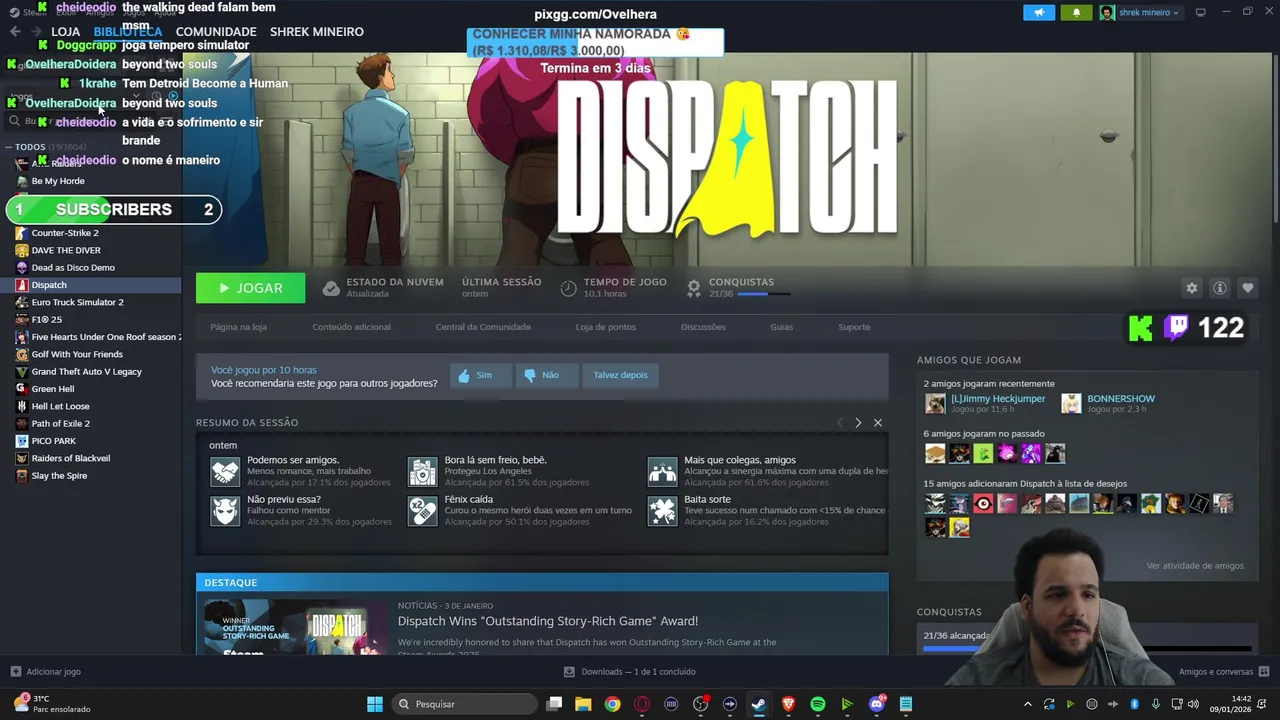This screenshot has width=1280, height=720.
Task: Click the PICO PARK game icon
Action: point(22,441)
